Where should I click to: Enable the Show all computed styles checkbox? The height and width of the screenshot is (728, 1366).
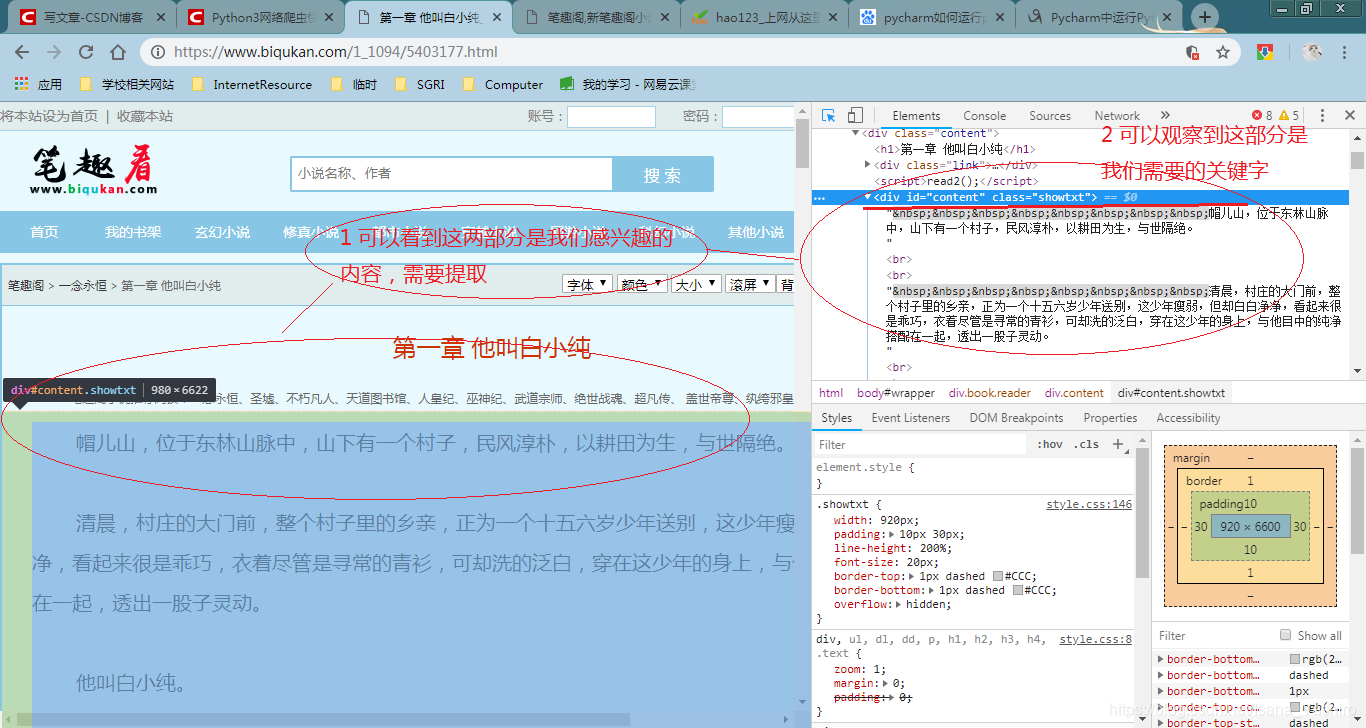pyautogui.click(x=1286, y=635)
